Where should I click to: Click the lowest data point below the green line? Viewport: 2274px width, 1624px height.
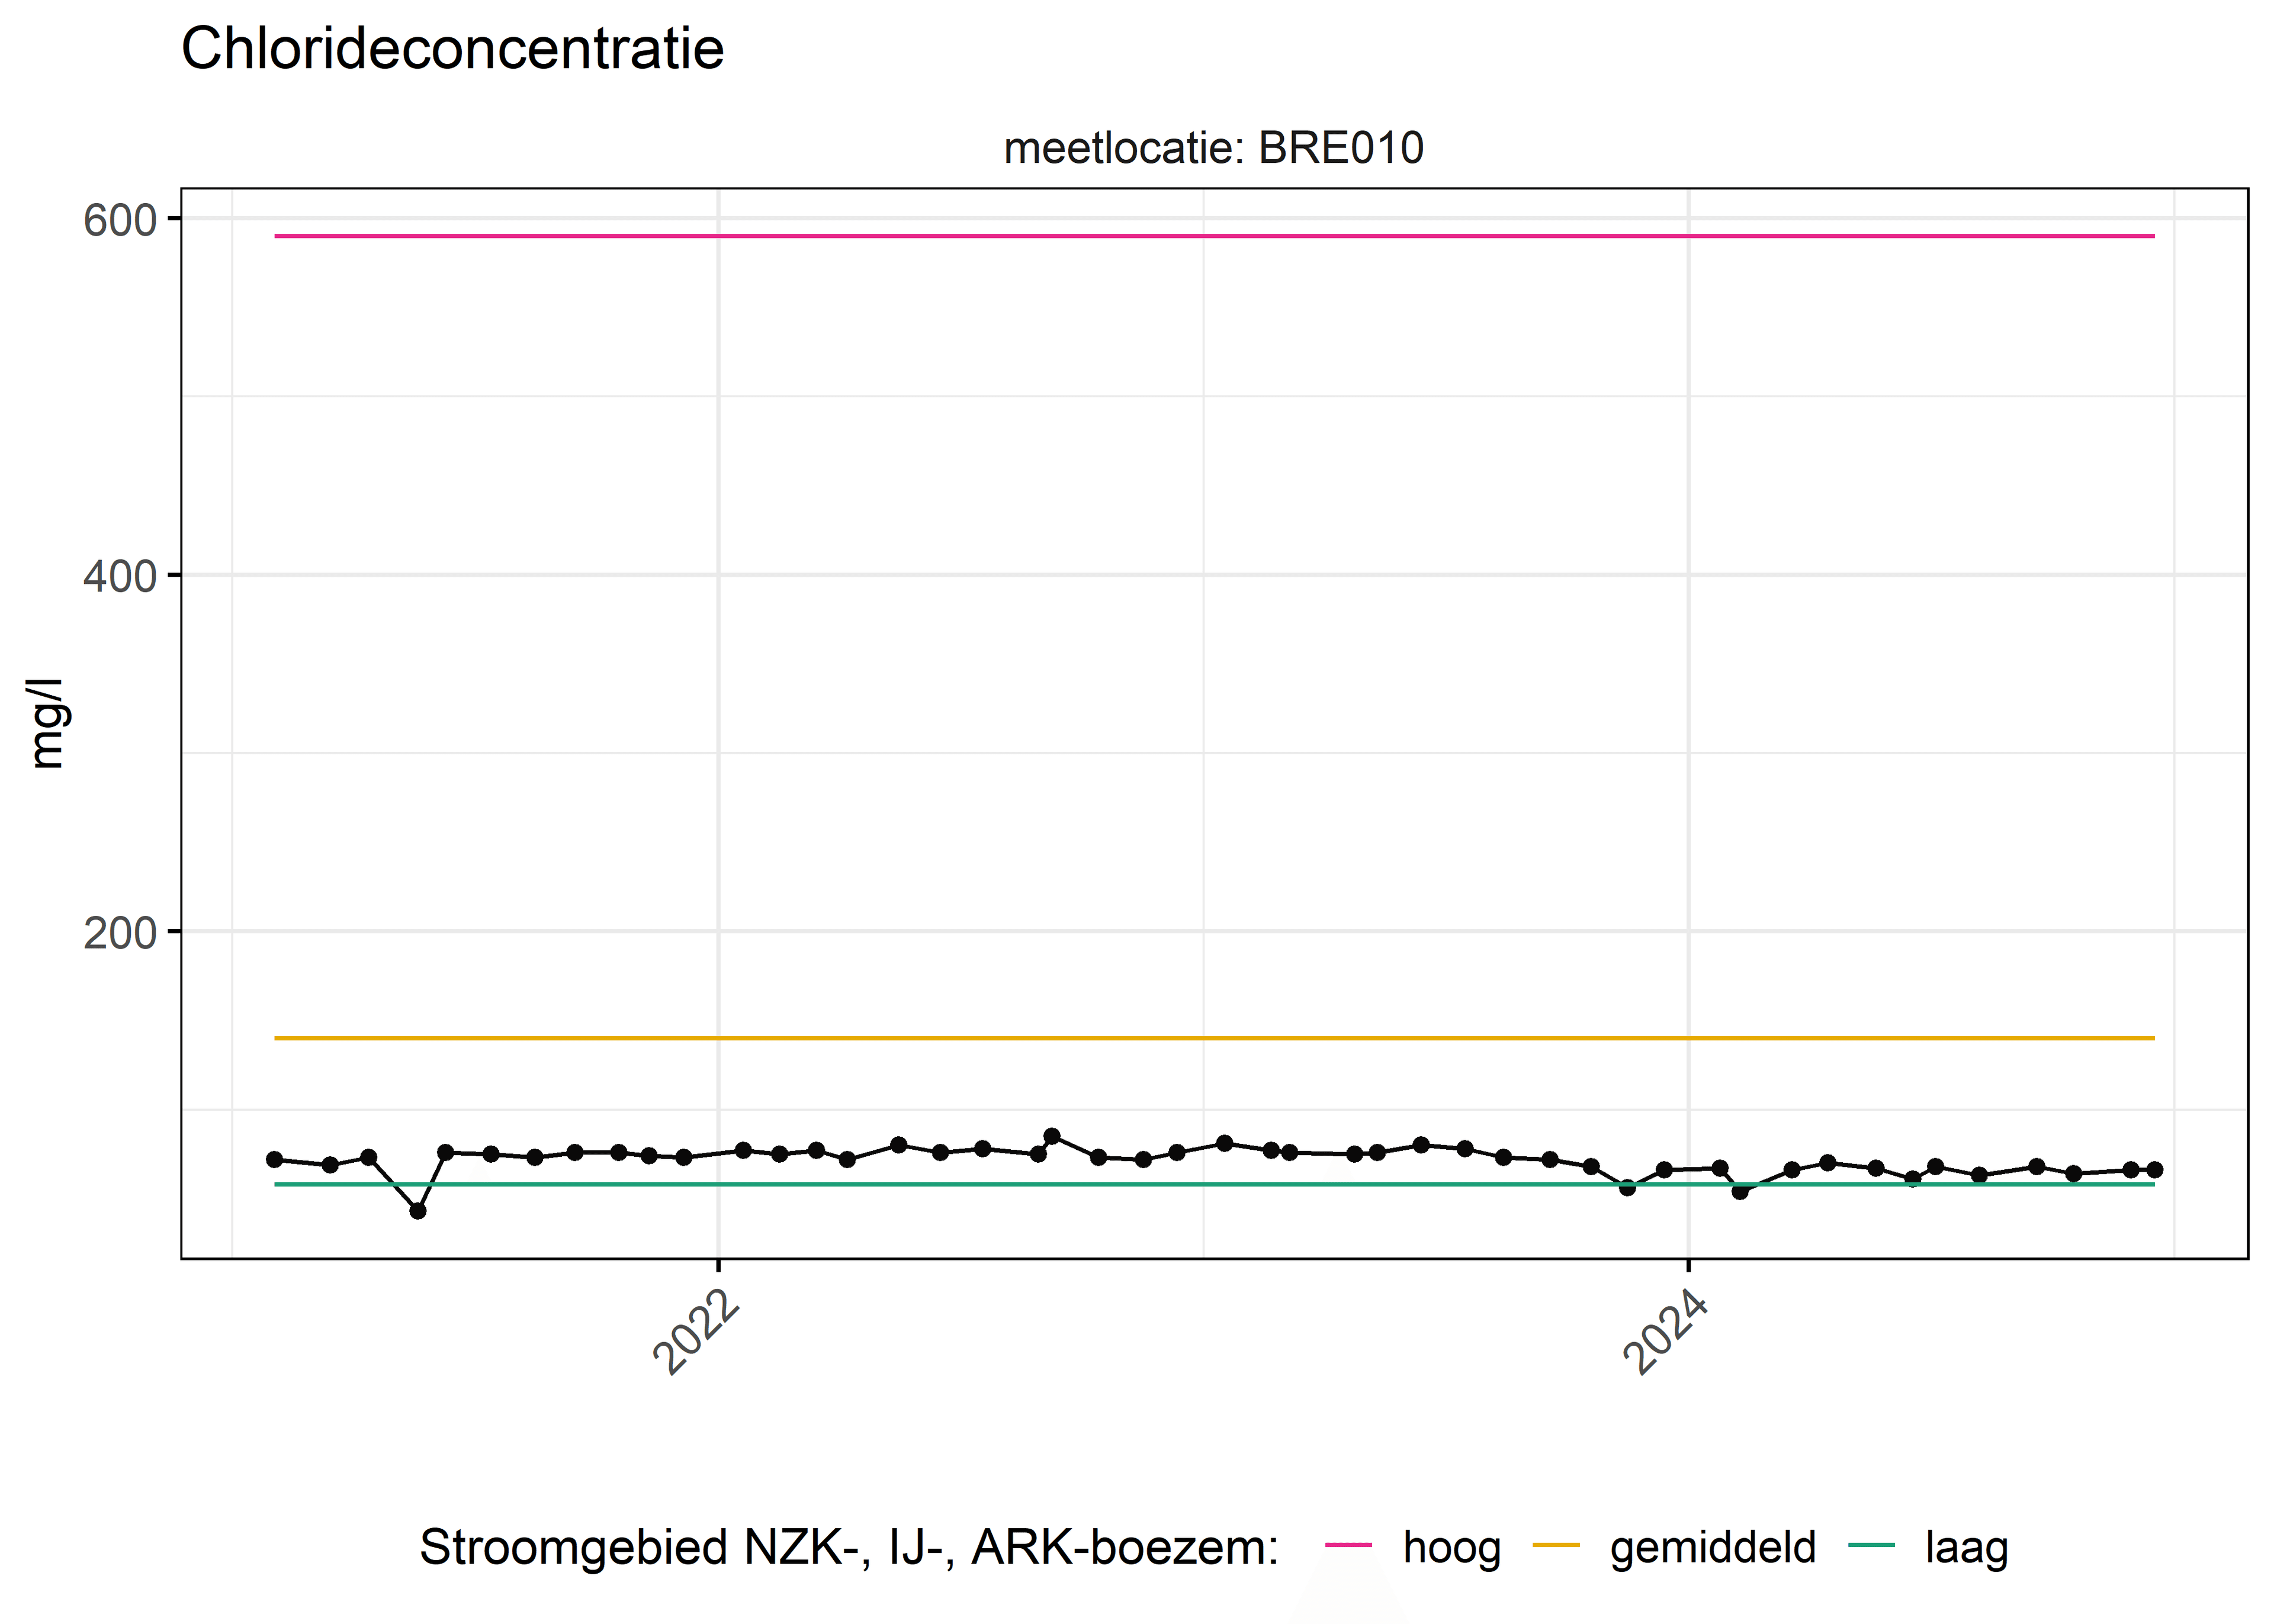(418, 1211)
